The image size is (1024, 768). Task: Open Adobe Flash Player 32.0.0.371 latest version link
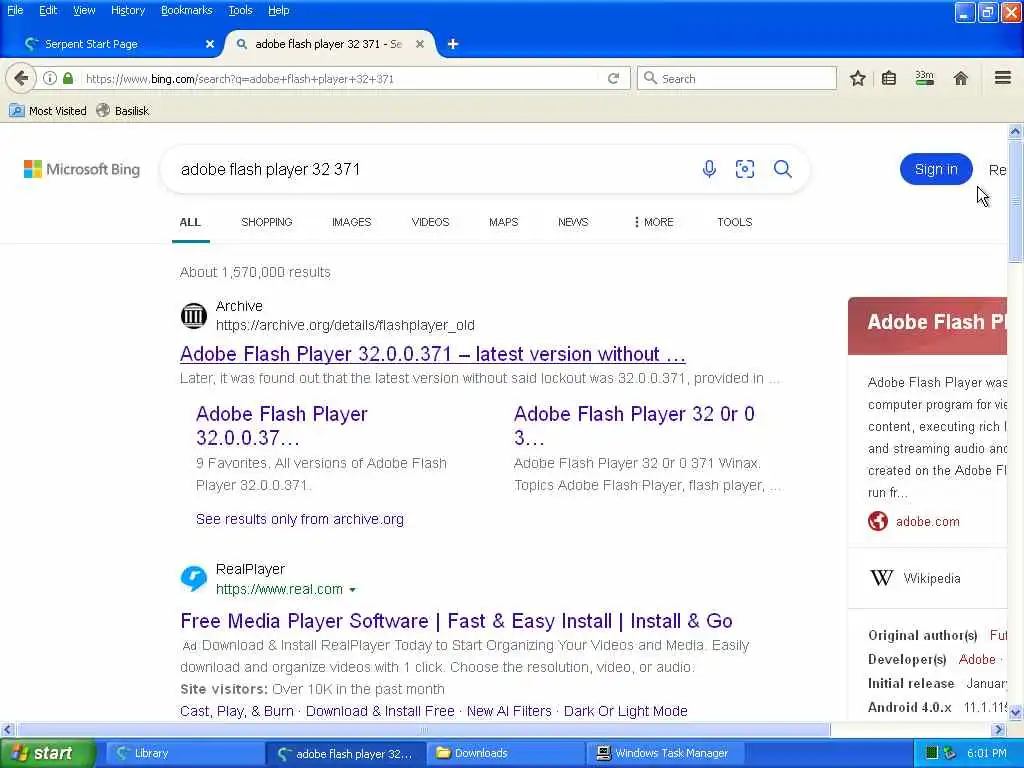(432, 354)
